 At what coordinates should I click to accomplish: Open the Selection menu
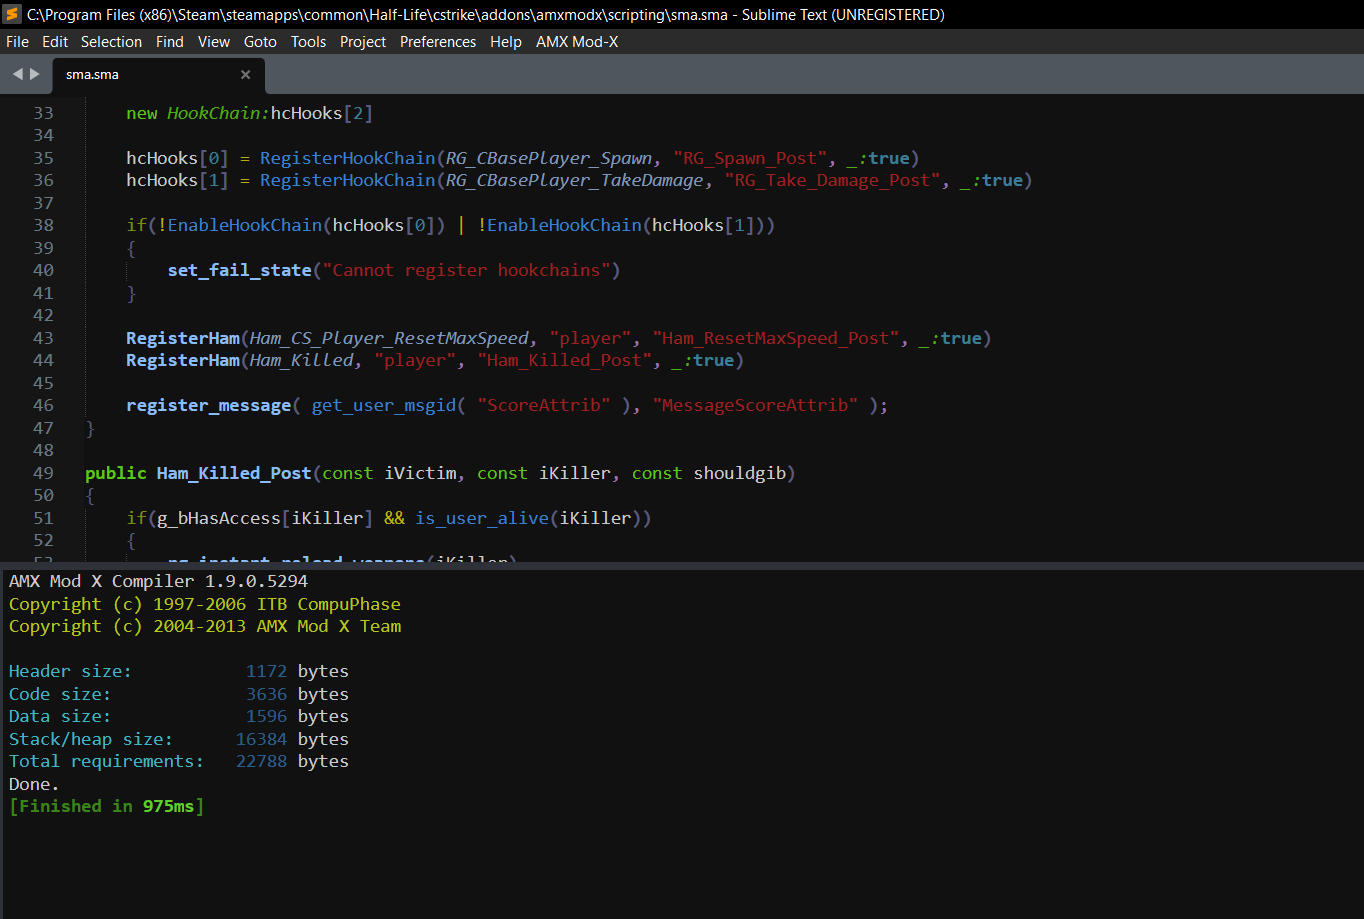click(111, 42)
